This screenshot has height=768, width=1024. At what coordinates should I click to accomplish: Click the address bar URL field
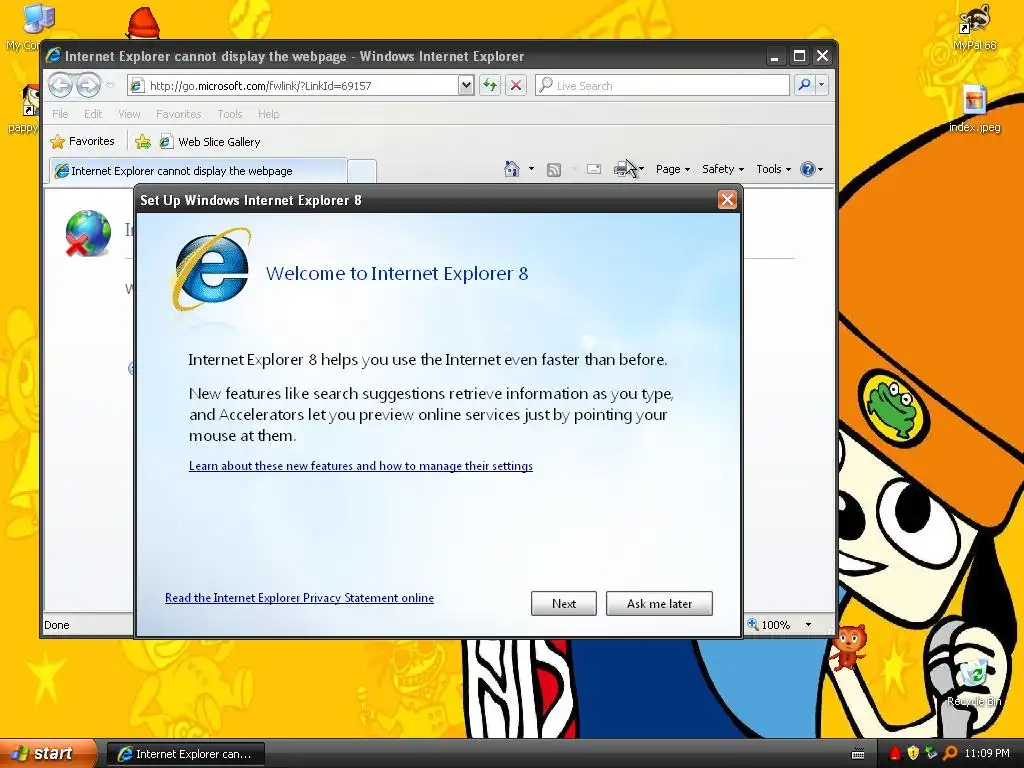coord(293,86)
